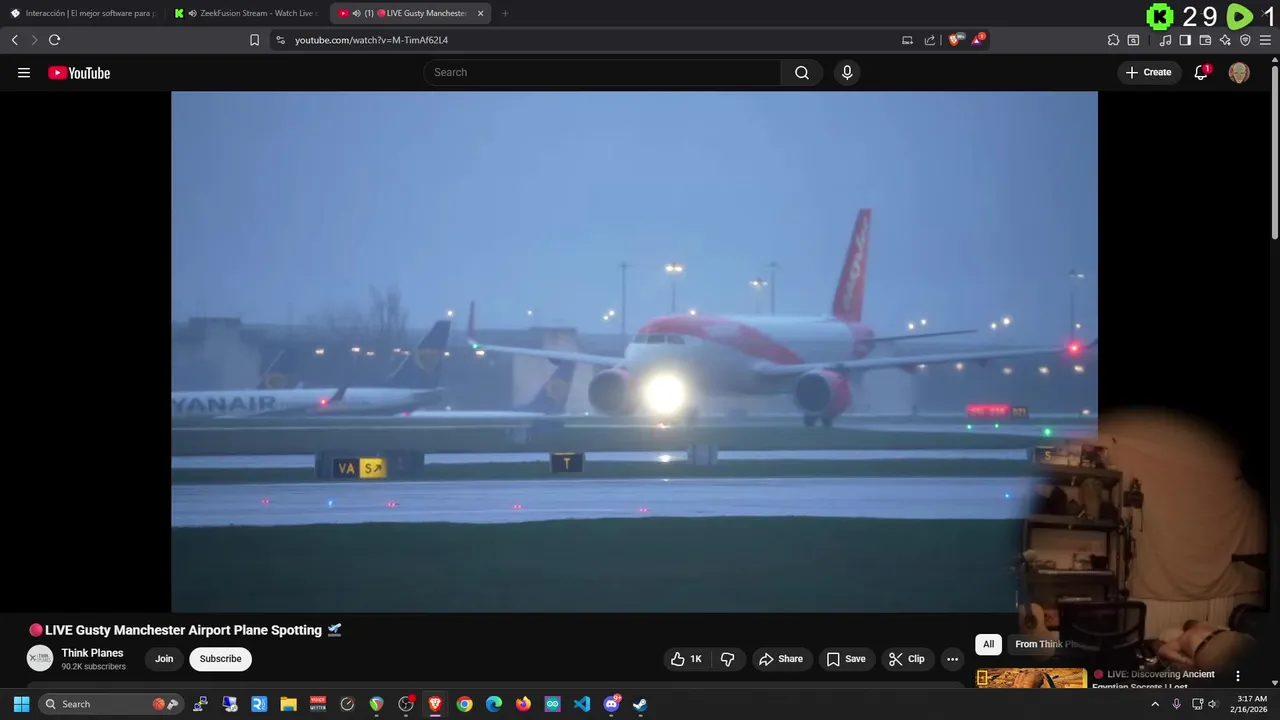Open the YouTube account avatar menu
The image size is (1280, 720).
click(1239, 72)
